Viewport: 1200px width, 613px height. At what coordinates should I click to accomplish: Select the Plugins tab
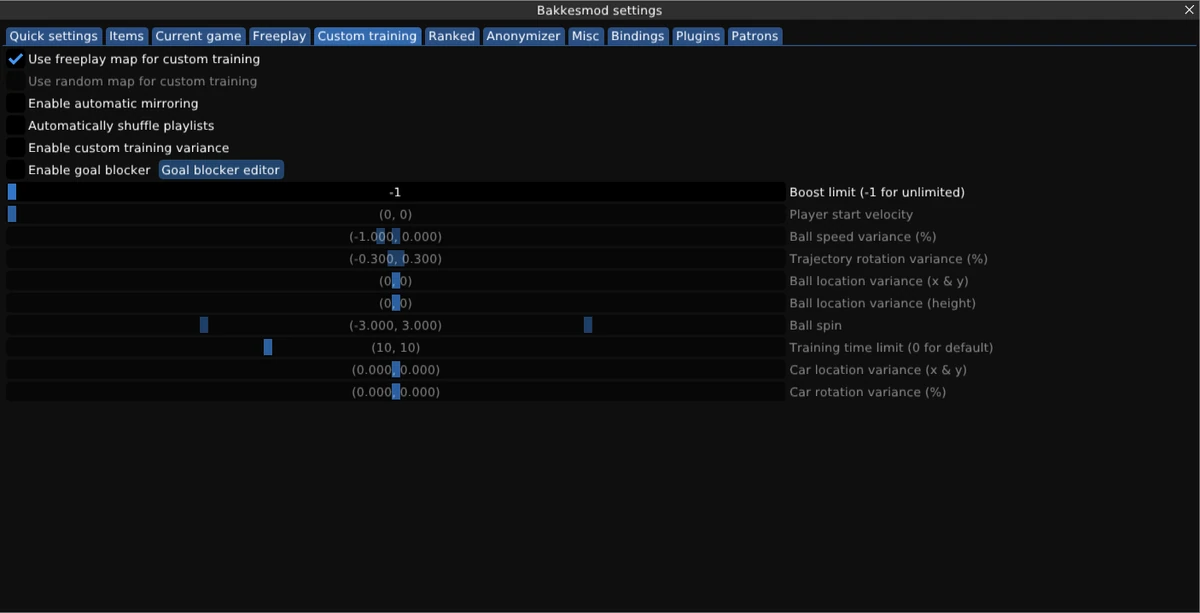(x=697, y=35)
